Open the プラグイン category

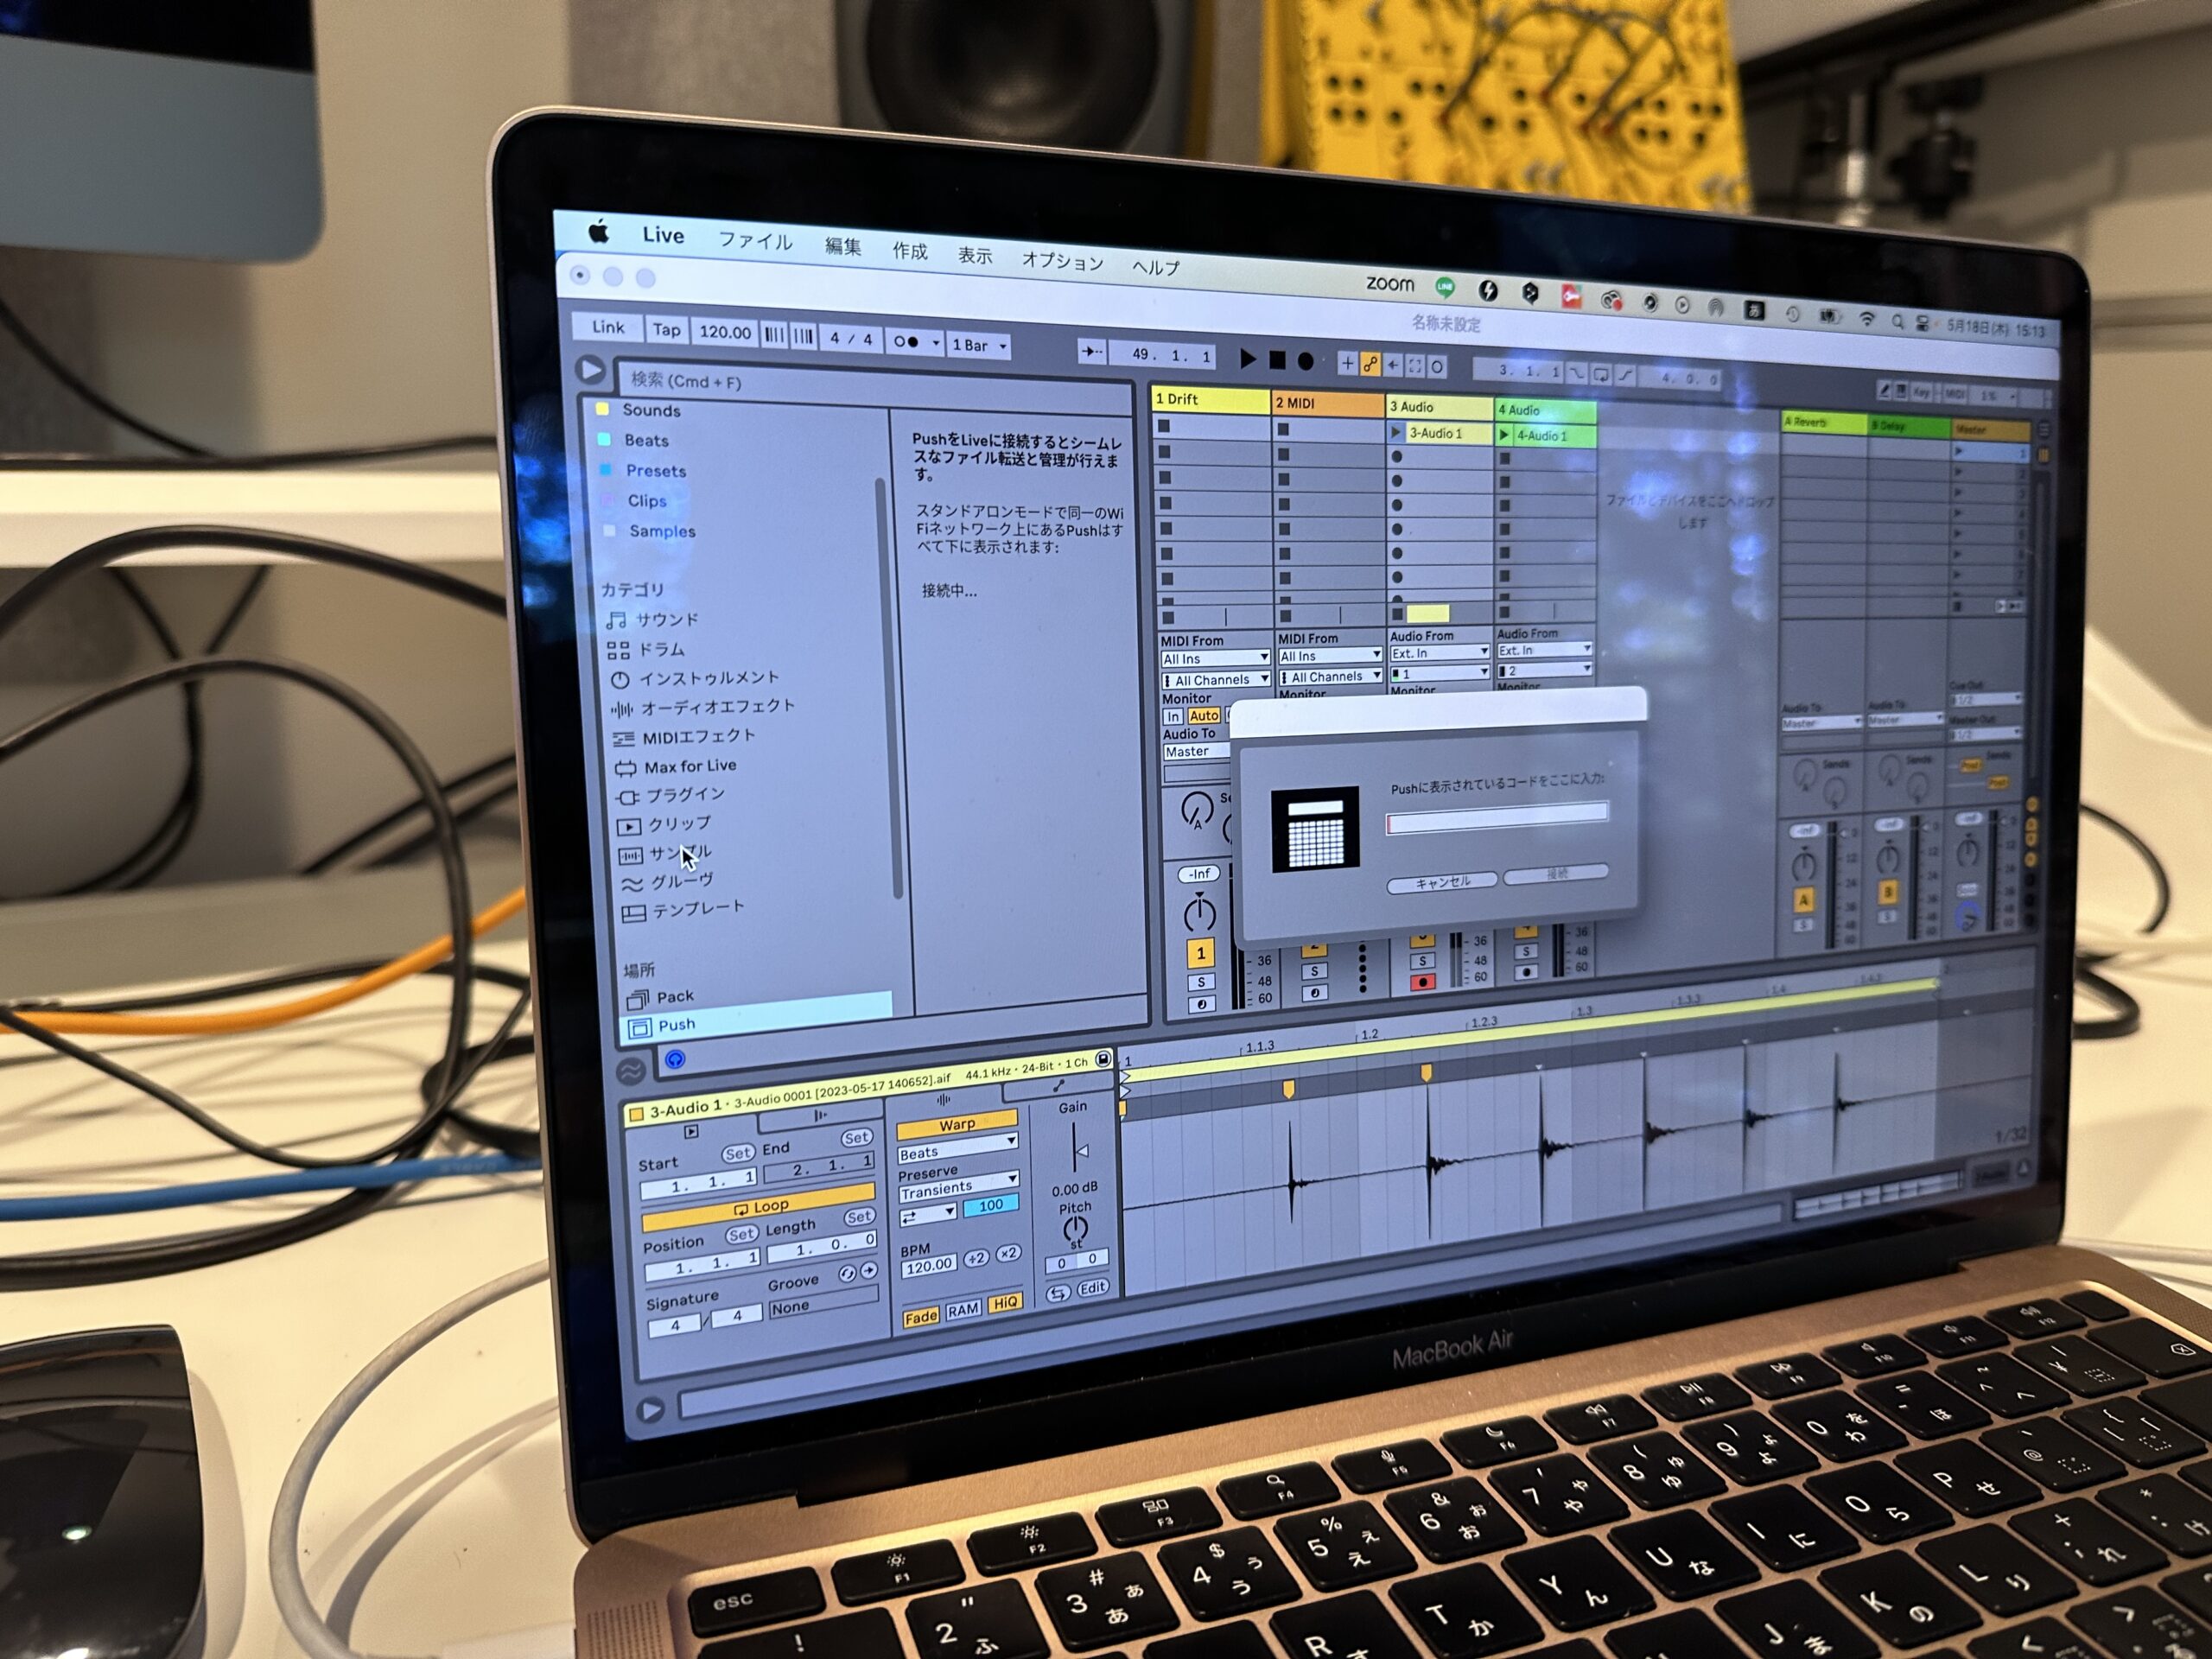tap(671, 796)
